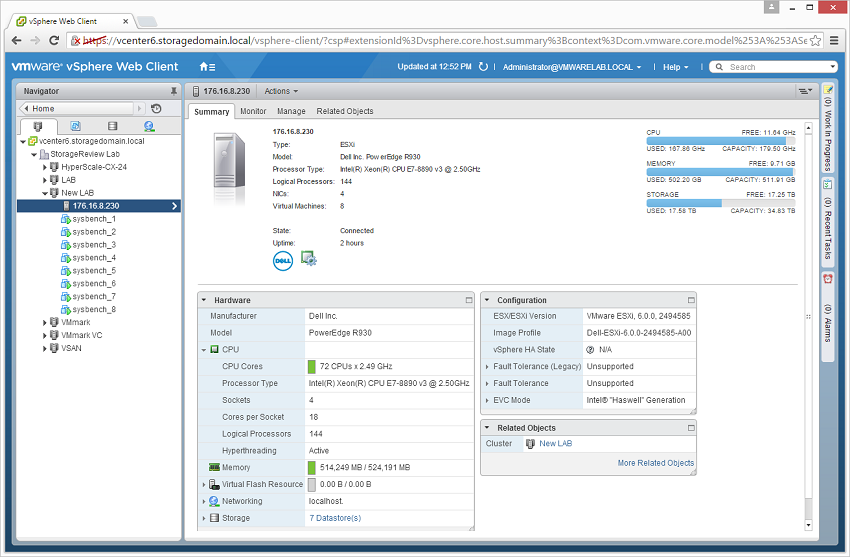Open the Chrome menu button
Viewport: 850px width, 557px height.
pyautogui.click(x=834, y=41)
